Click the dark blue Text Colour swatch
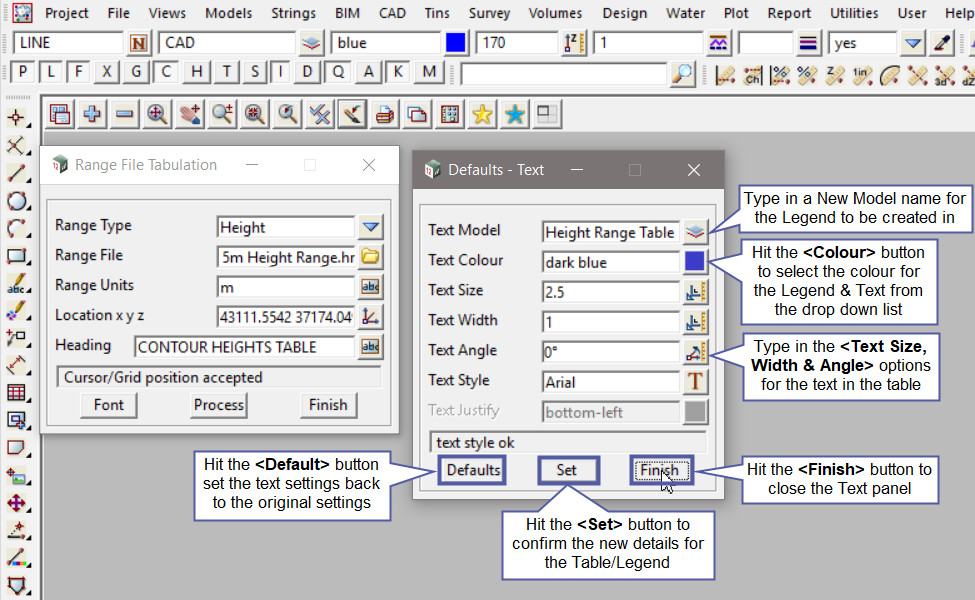 [695, 262]
